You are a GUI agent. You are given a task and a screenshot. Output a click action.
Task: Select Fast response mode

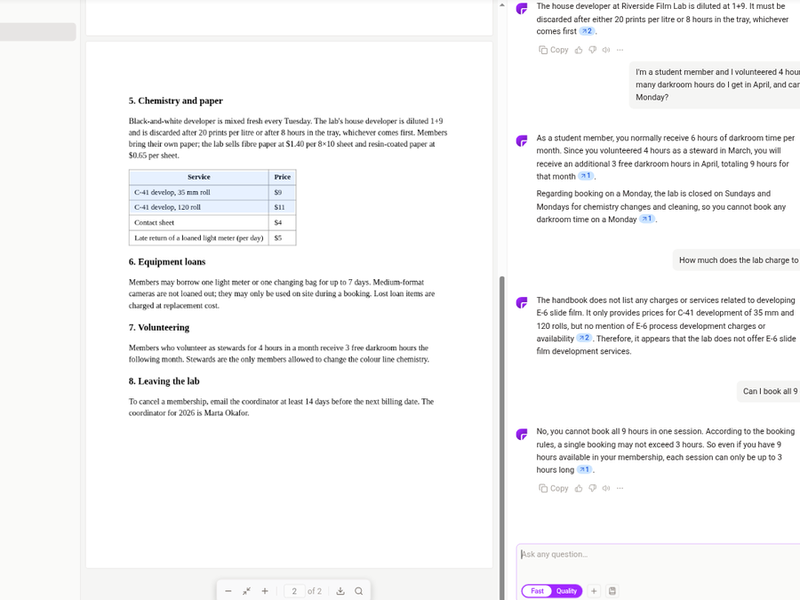(x=537, y=591)
